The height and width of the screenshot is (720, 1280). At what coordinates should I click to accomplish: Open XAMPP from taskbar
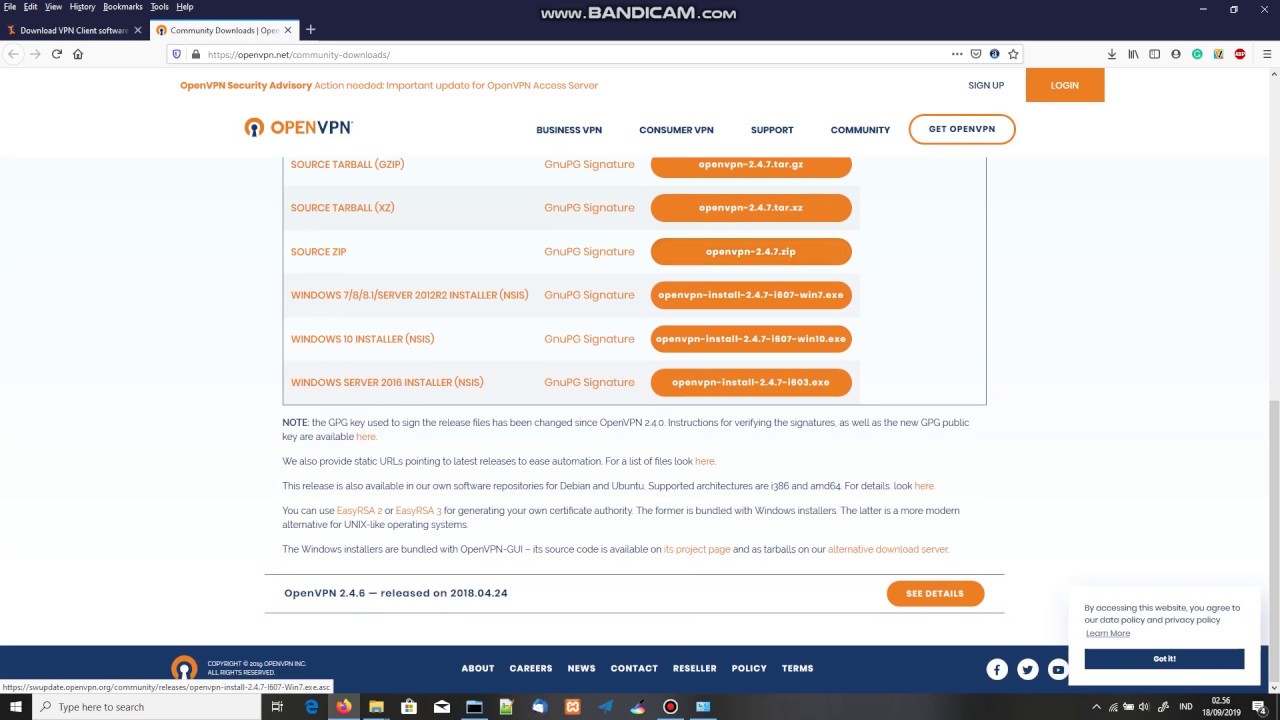572,707
